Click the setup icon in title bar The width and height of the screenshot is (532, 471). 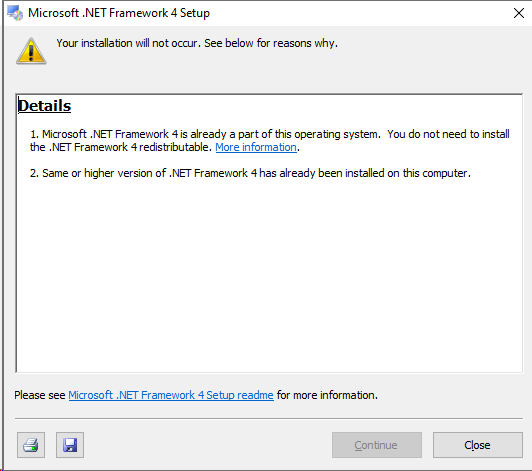click(15, 13)
